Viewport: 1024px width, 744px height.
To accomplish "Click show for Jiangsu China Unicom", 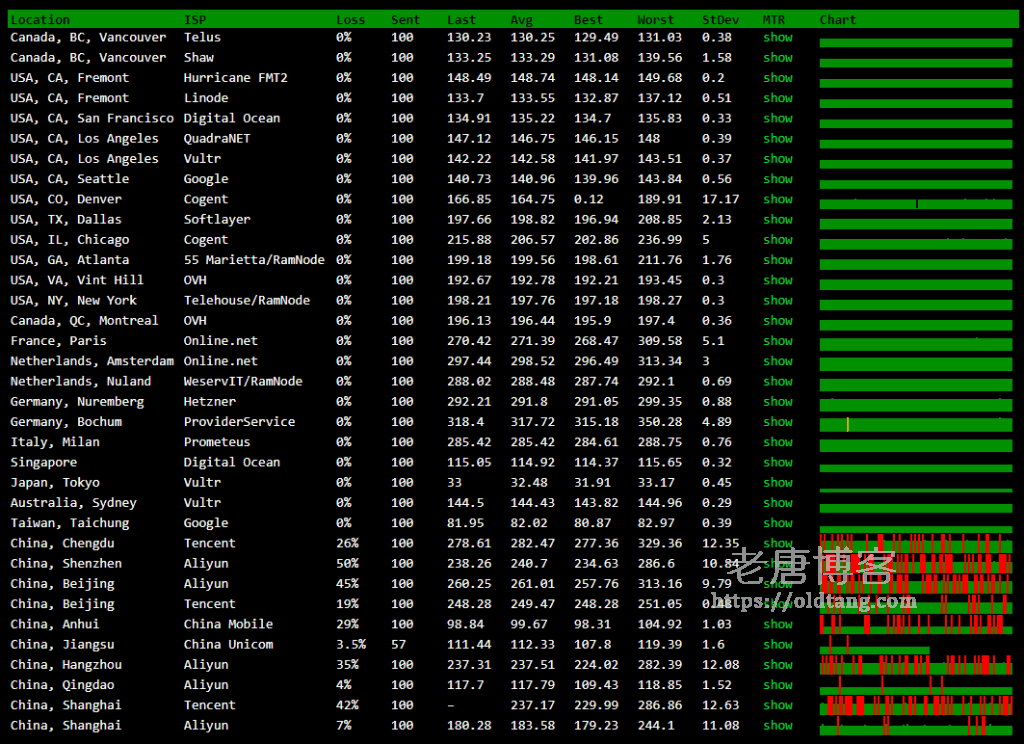I will click(x=778, y=645).
